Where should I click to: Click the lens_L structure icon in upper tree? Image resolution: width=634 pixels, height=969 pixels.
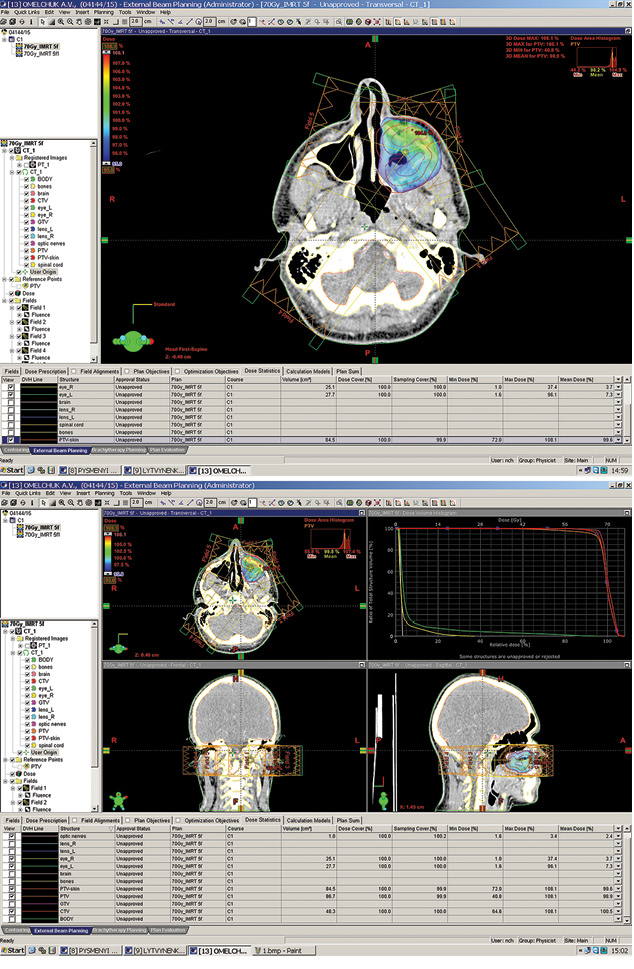[33, 229]
